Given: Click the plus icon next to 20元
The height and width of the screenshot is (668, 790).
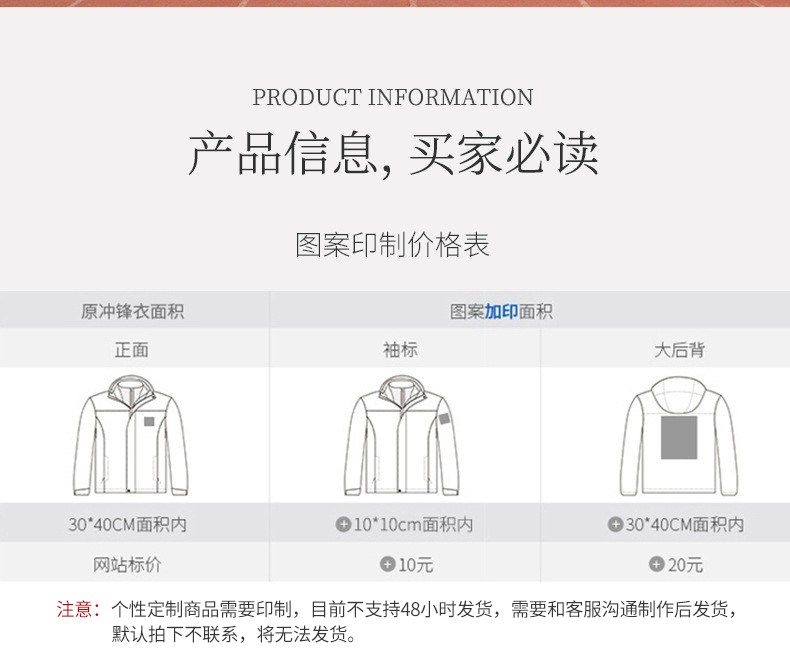Looking at the screenshot, I should (x=656, y=564).
